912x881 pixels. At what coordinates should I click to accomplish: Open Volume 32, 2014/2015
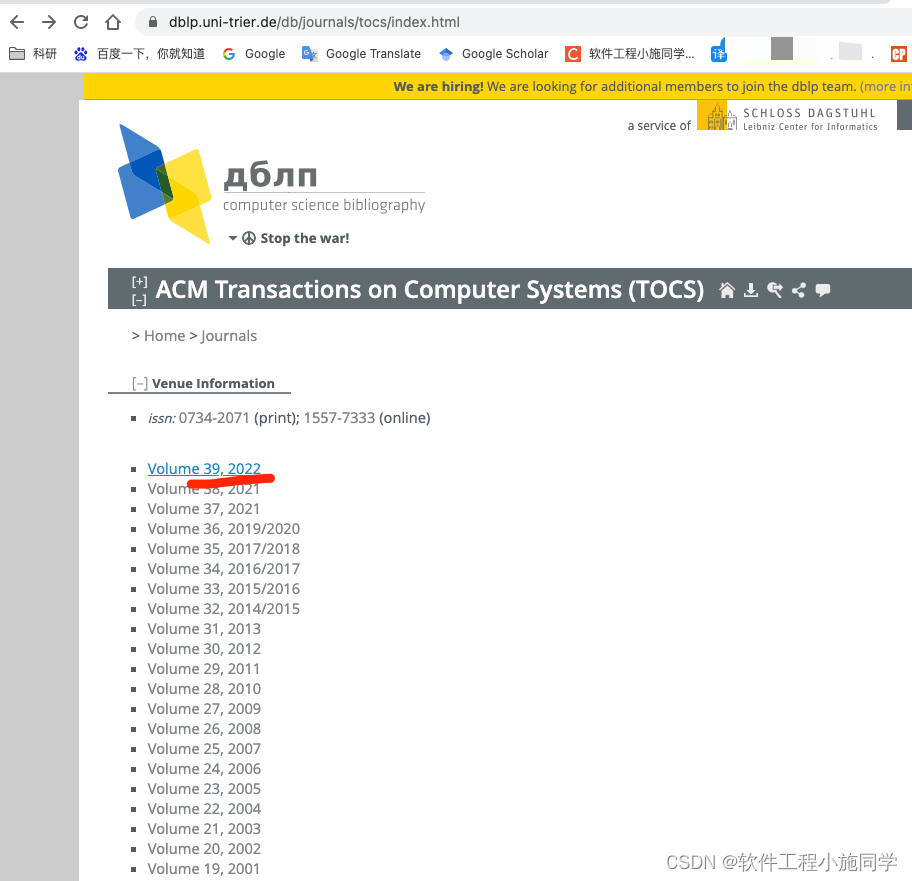point(224,609)
